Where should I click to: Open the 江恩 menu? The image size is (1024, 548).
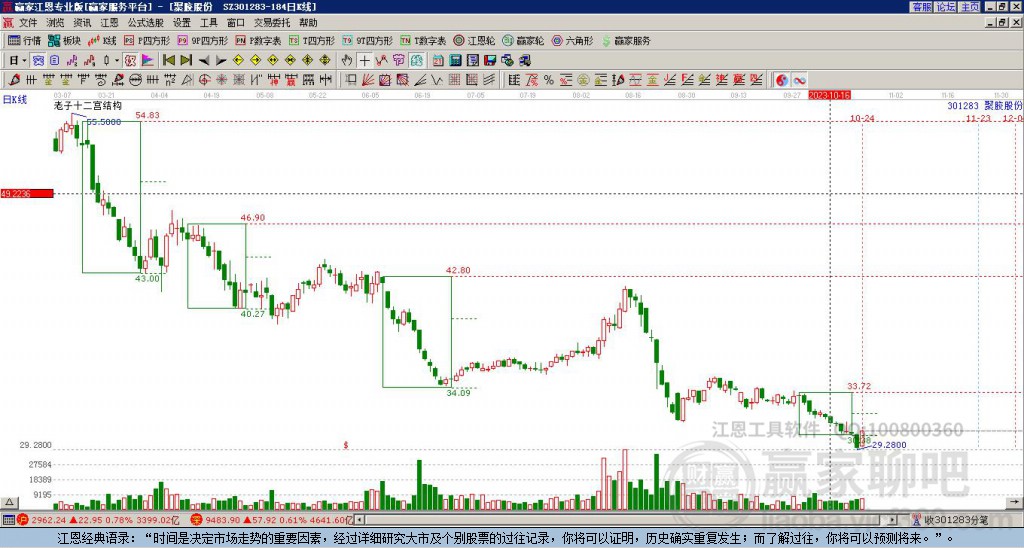pos(109,23)
